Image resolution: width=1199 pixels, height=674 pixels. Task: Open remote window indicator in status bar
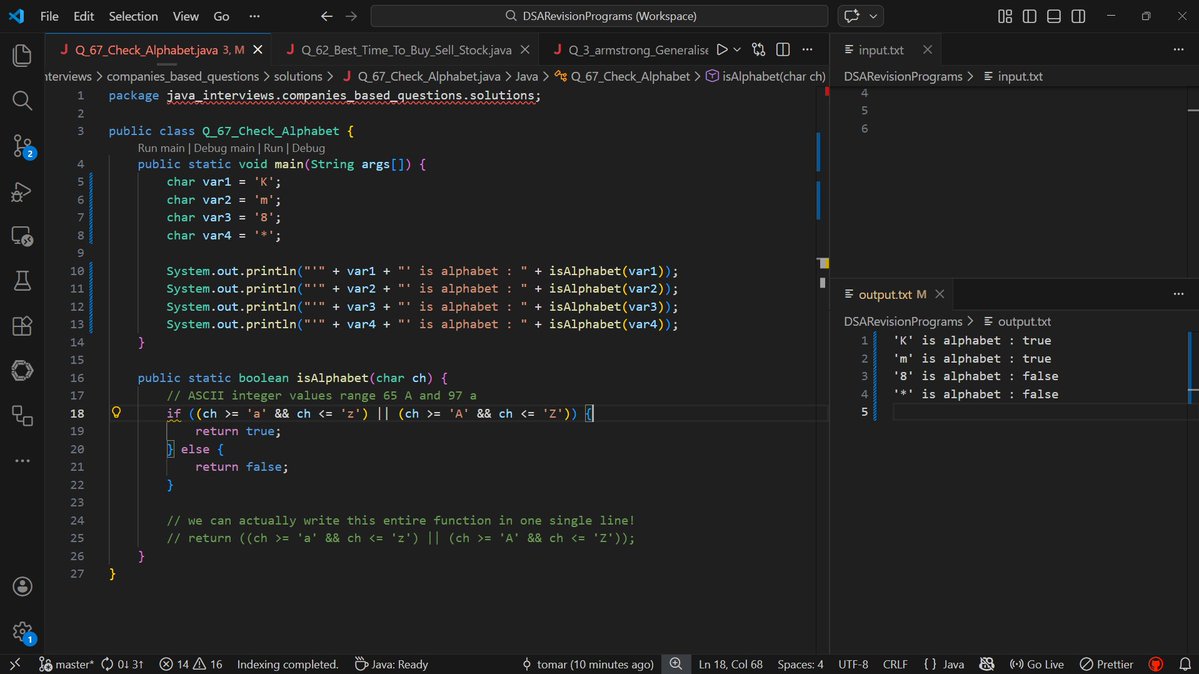click(x=15, y=664)
